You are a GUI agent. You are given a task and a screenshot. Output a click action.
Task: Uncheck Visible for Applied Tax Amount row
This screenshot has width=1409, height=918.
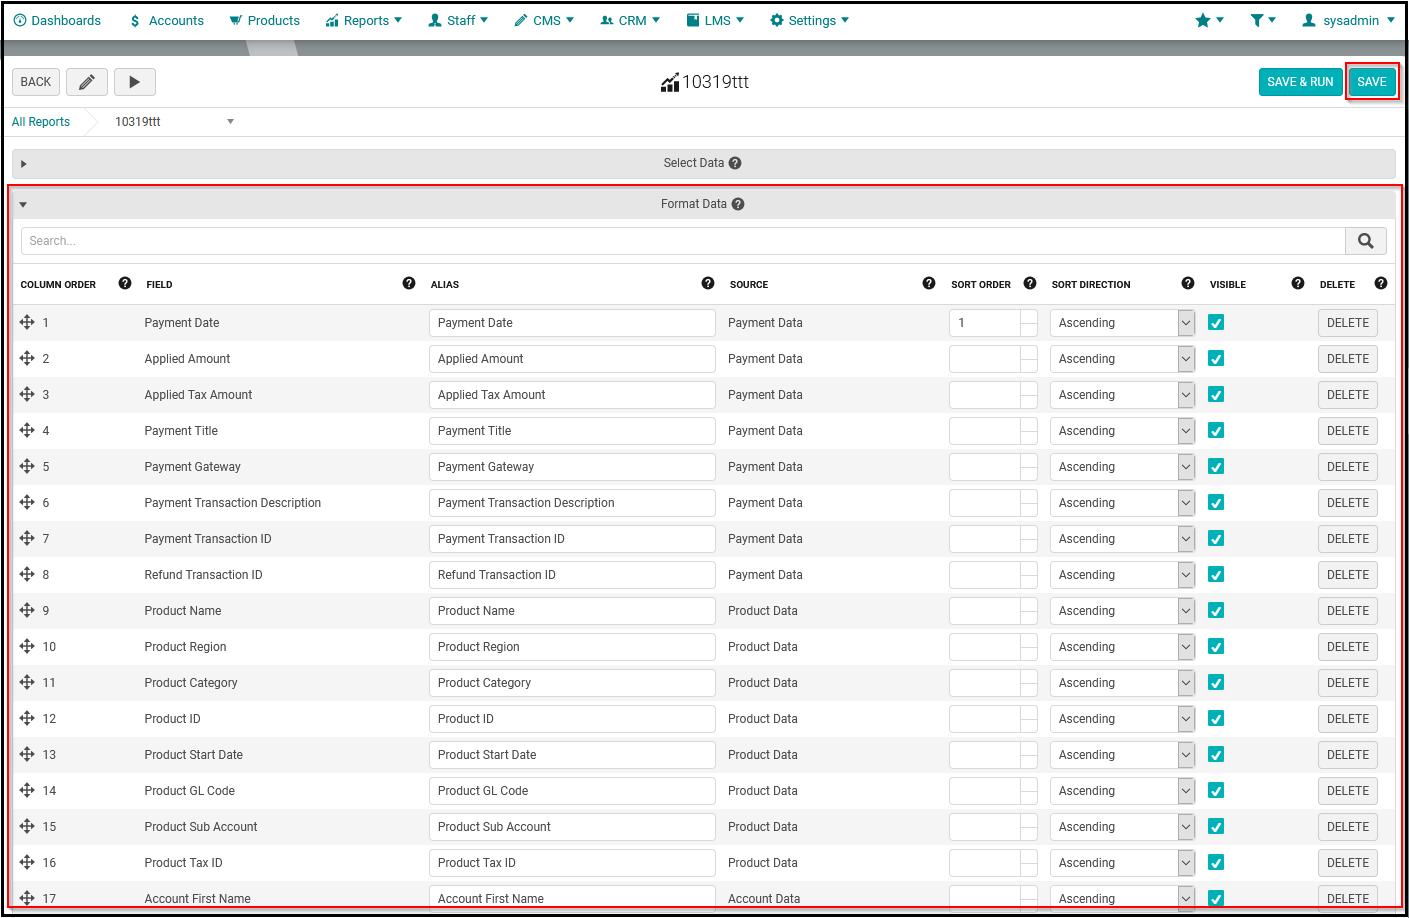tap(1216, 394)
